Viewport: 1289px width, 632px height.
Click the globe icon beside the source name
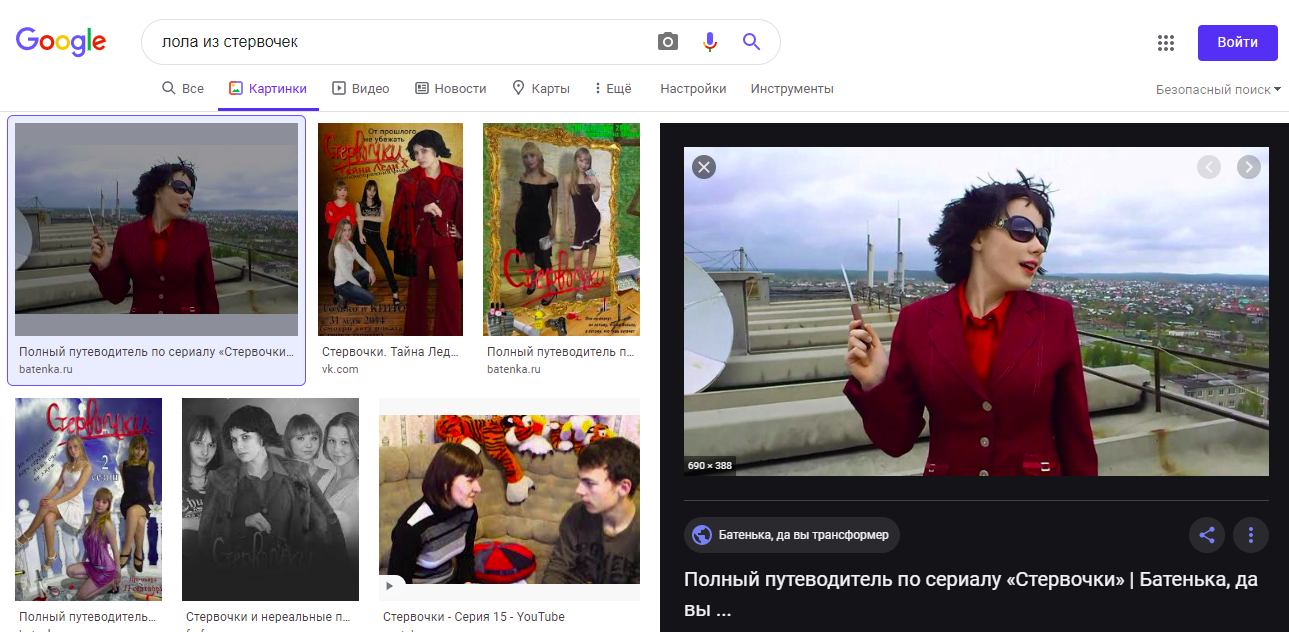click(x=702, y=535)
